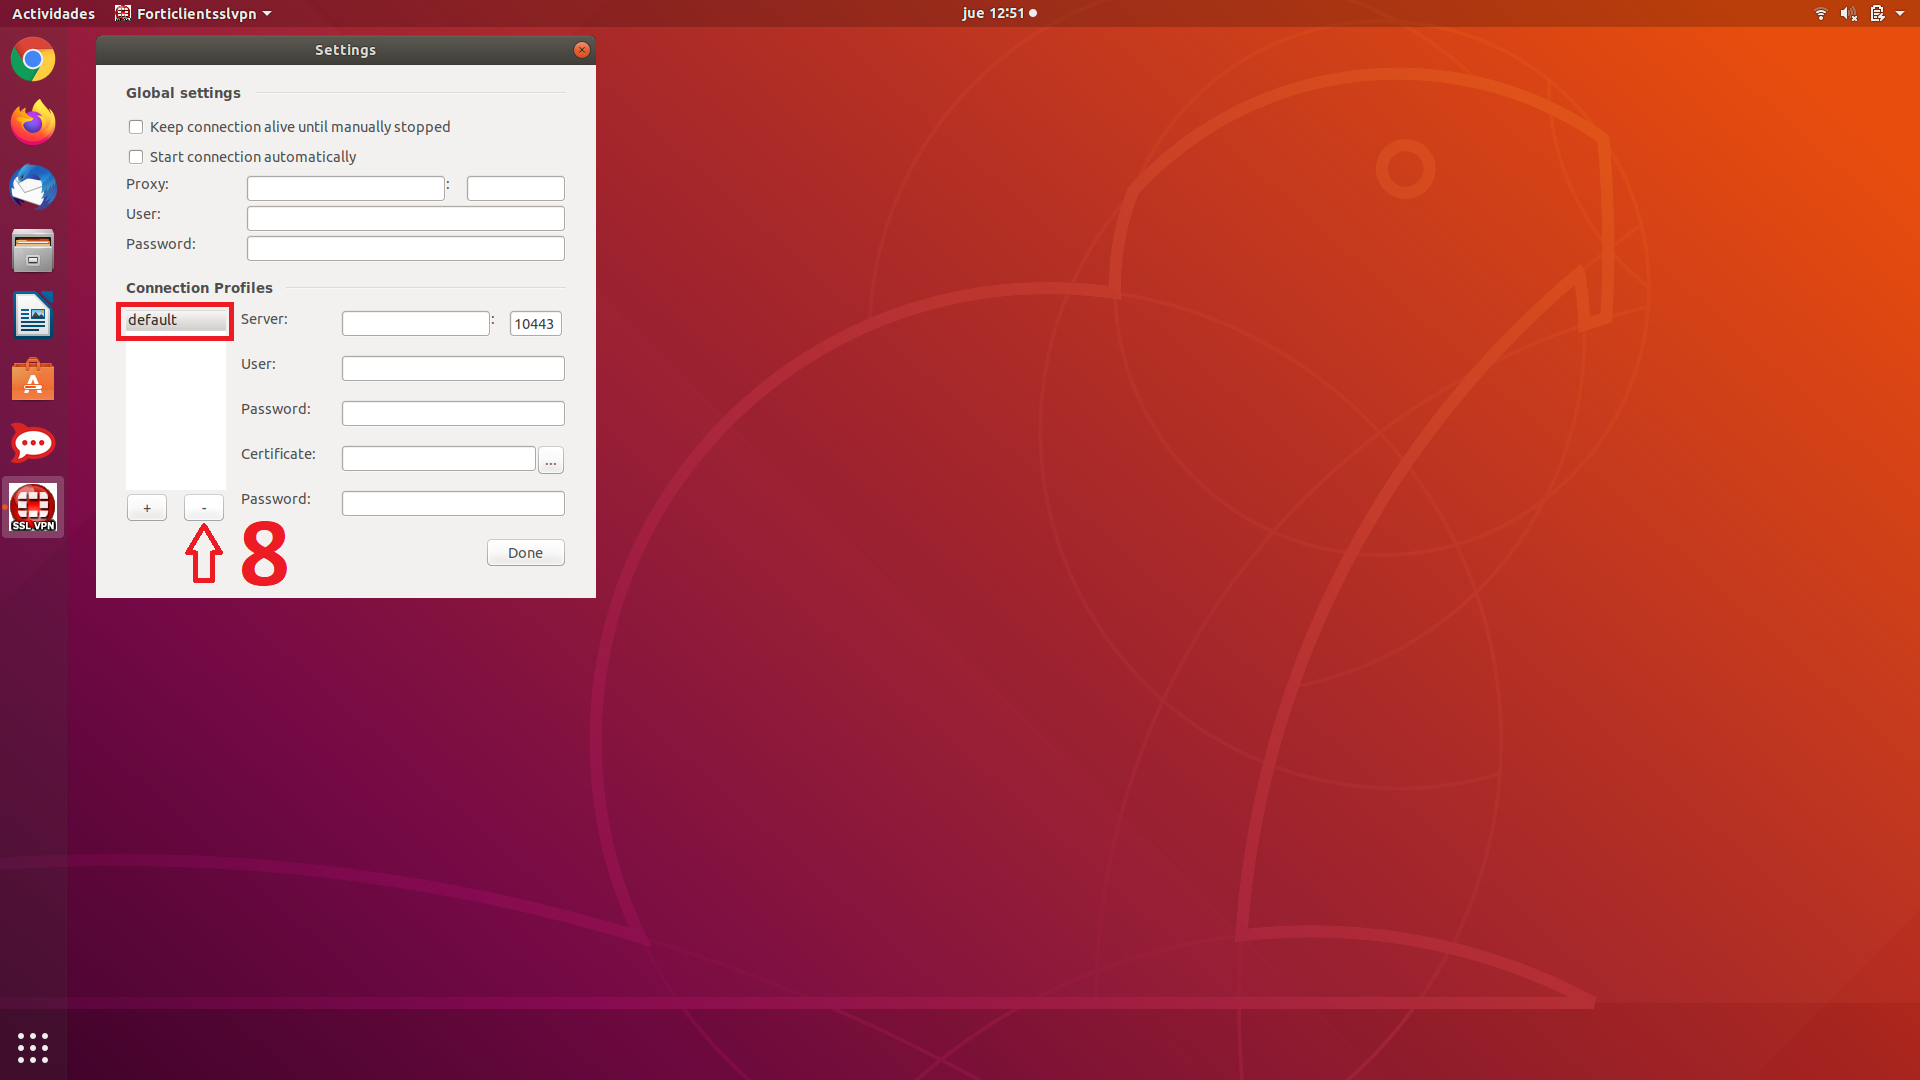Select the default connection profile

pyautogui.click(x=175, y=320)
